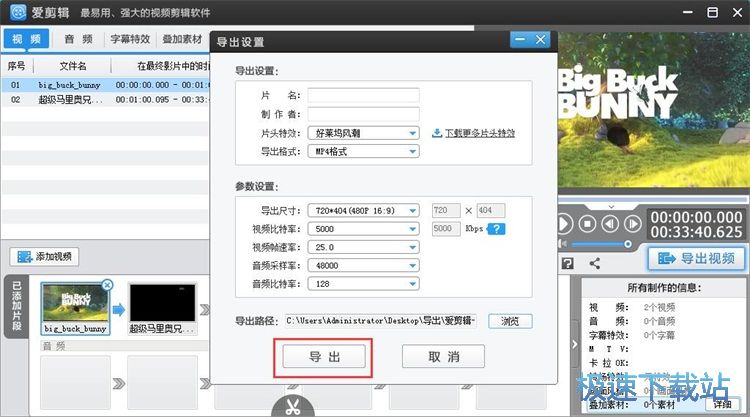The height and width of the screenshot is (417, 750).
Task: Click the blue bitrate help question icon
Action: pos(496,229)
